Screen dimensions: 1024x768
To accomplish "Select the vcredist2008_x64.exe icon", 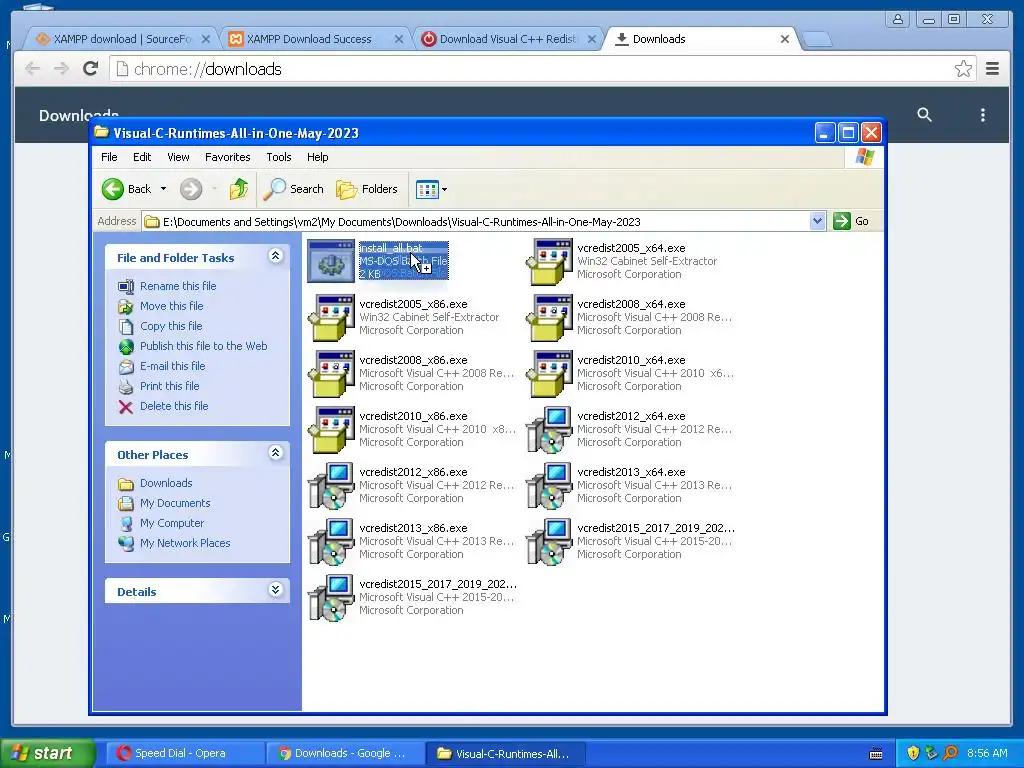I will coord(549,317).
